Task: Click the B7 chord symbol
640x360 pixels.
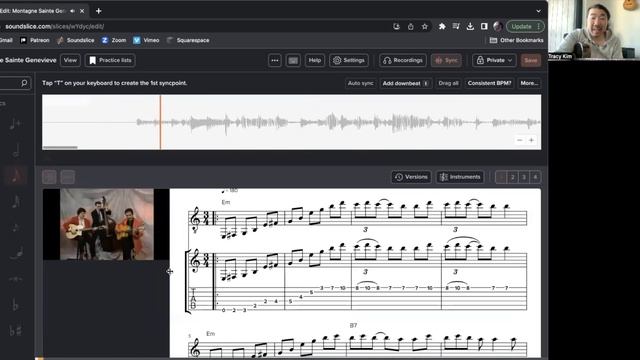Action: [353, 325]
